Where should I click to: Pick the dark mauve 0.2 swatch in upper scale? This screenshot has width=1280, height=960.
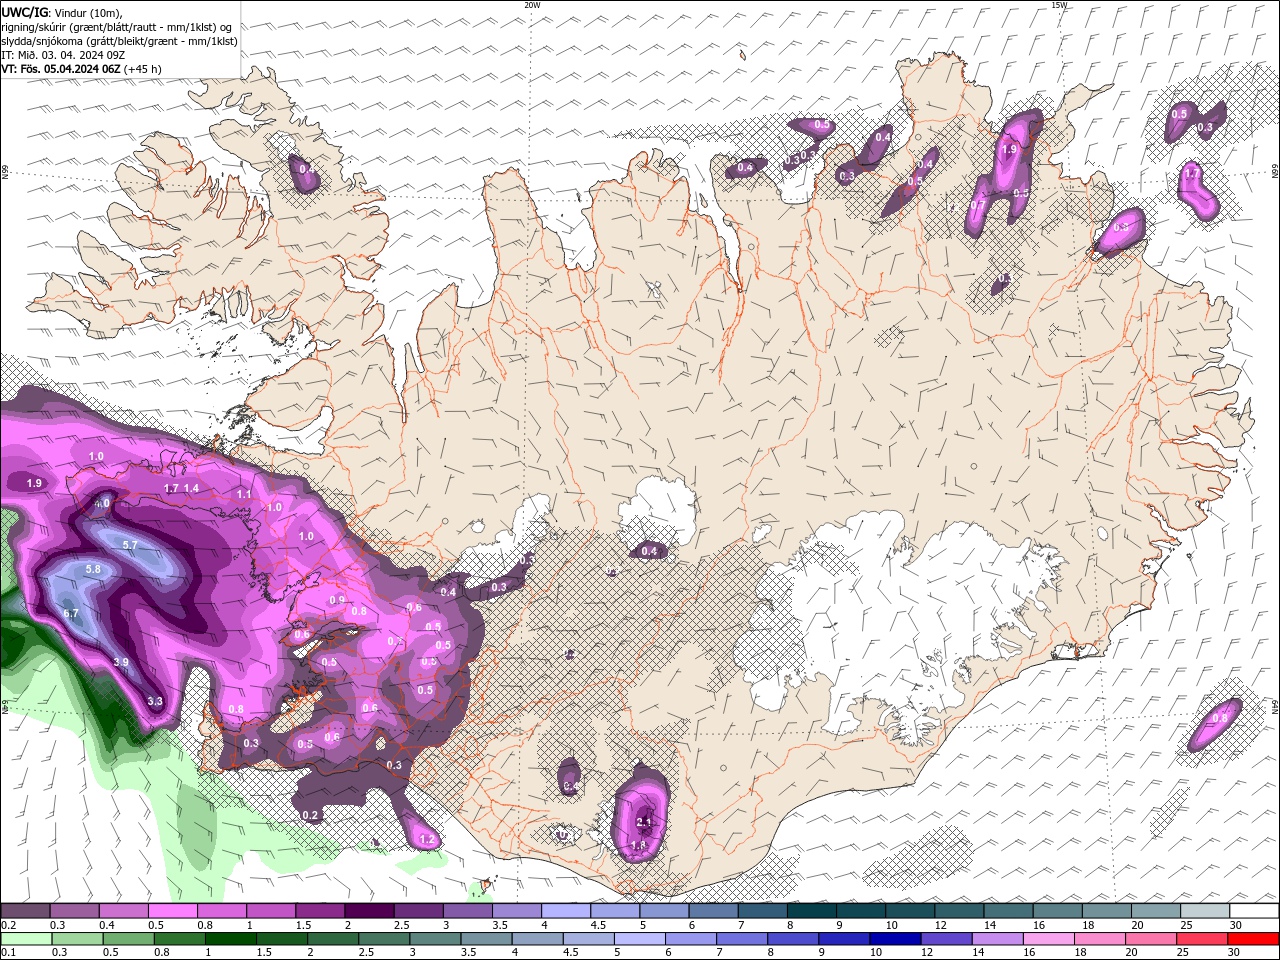(x=25, y=910)
